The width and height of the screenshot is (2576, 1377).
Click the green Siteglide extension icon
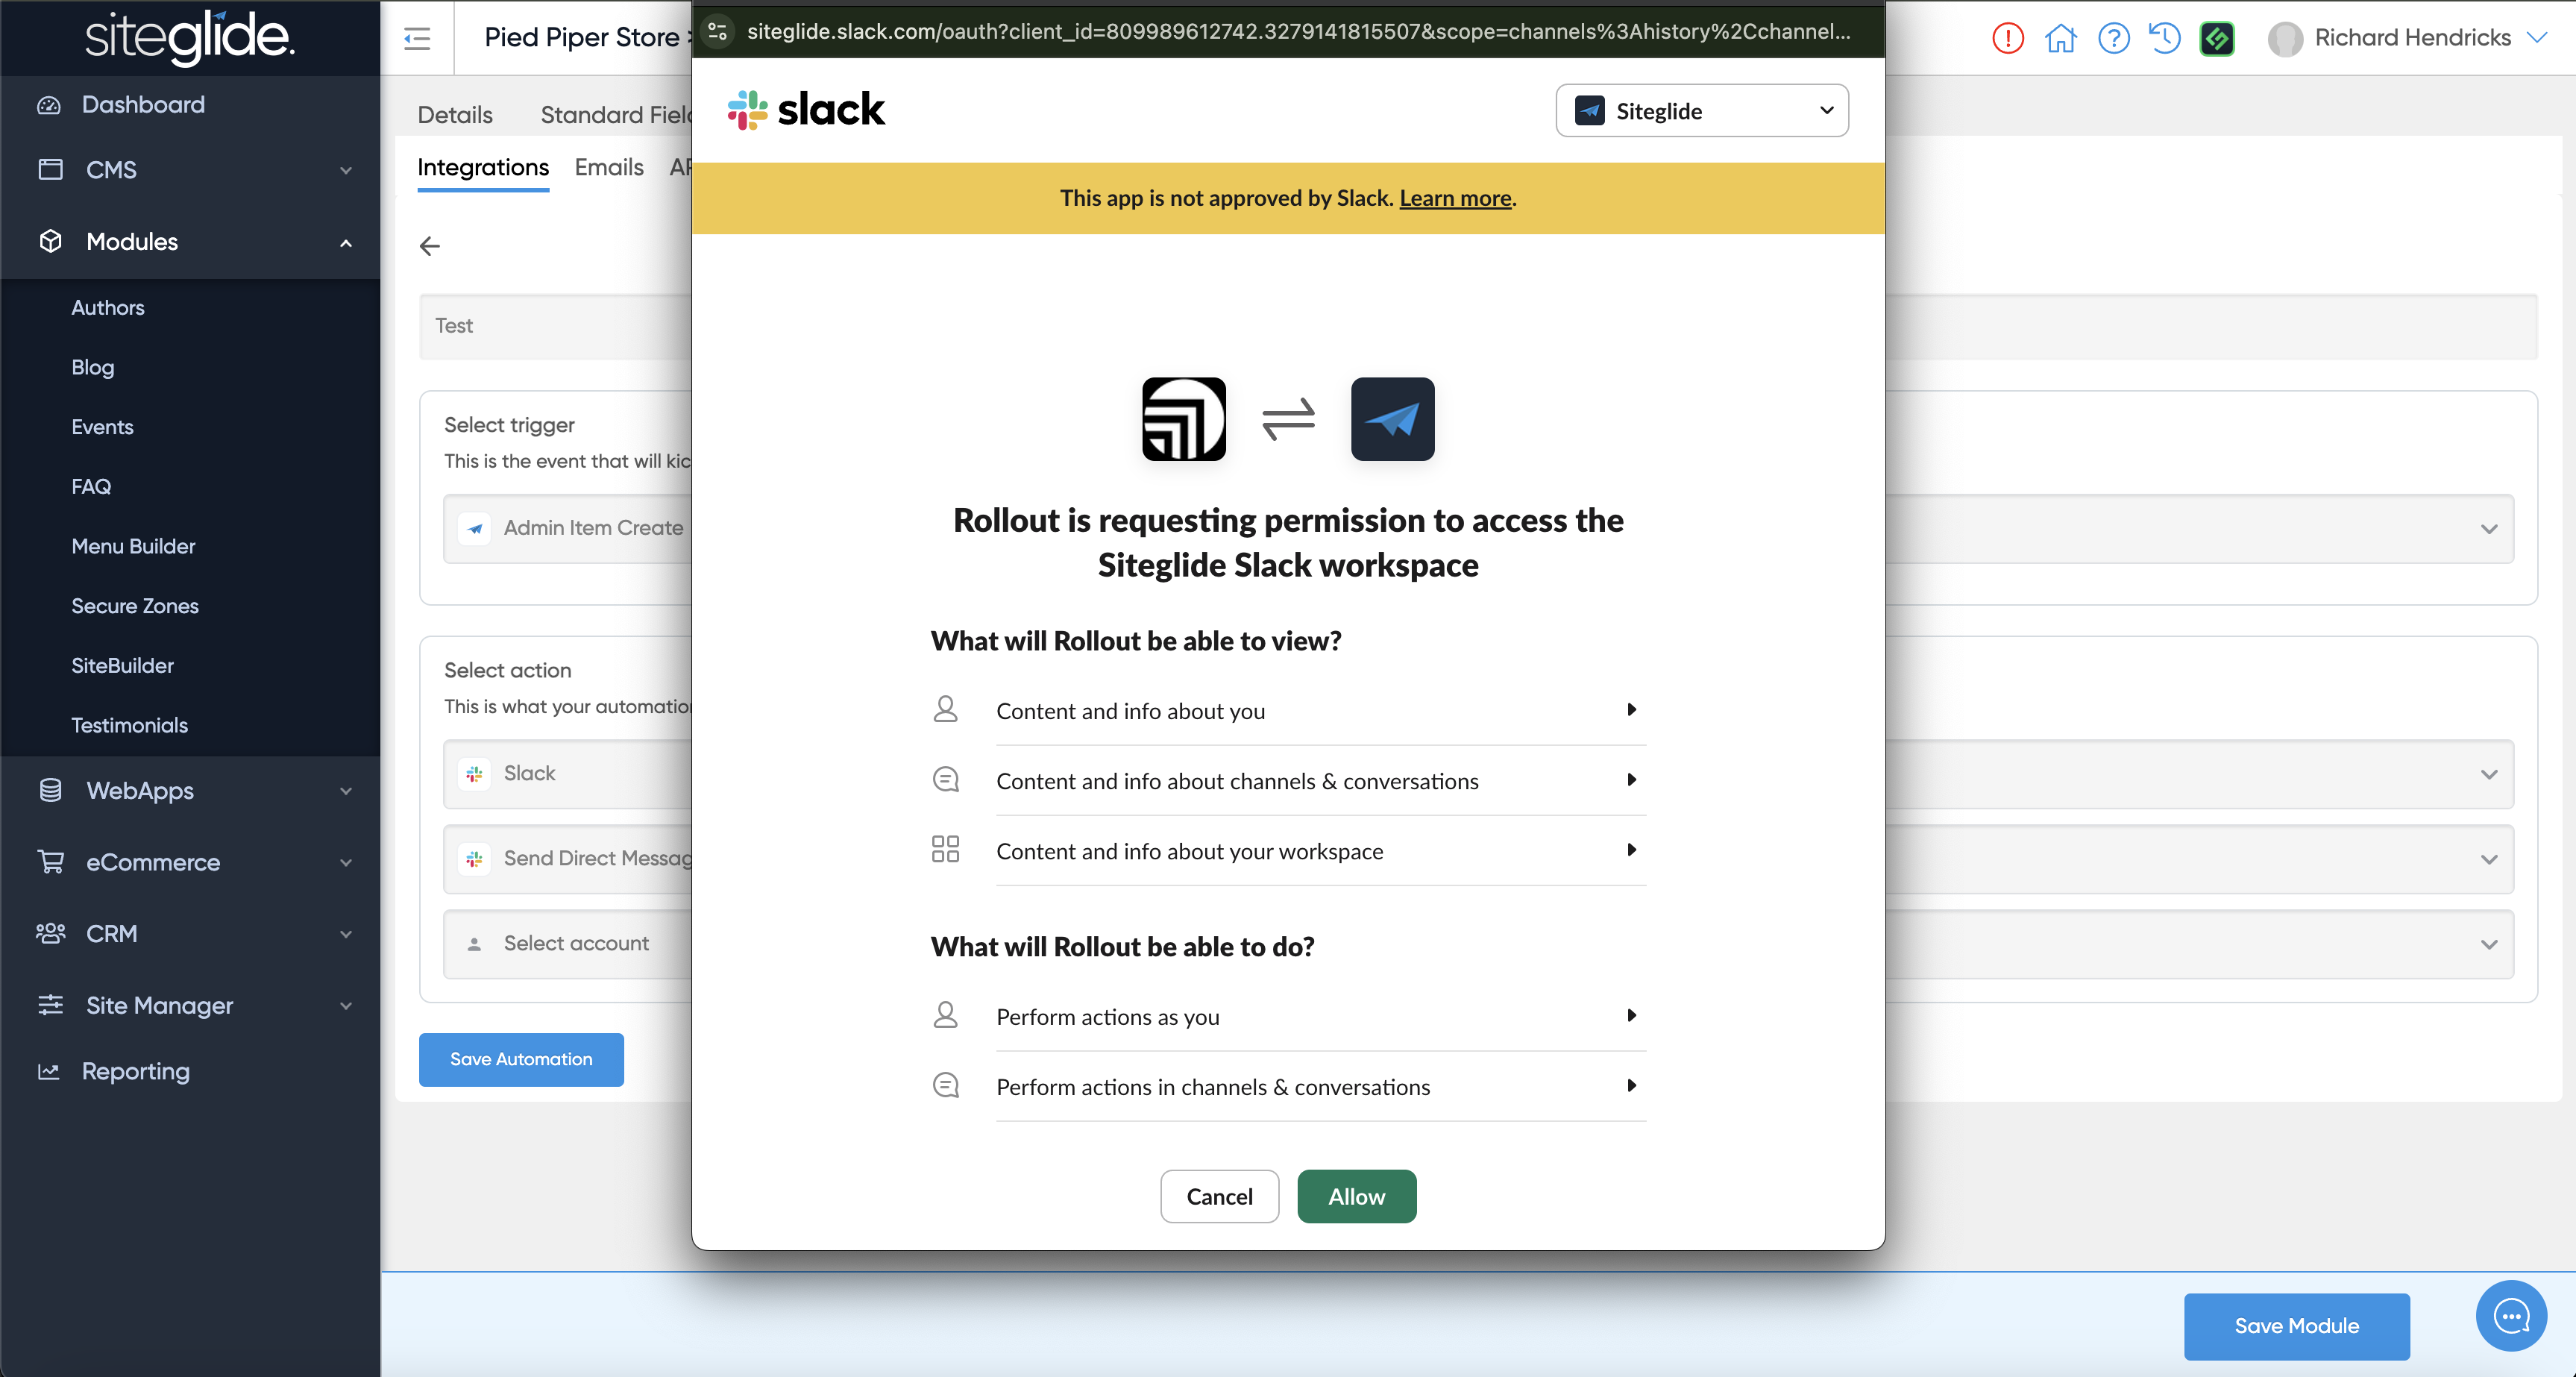coord(2217,38)
